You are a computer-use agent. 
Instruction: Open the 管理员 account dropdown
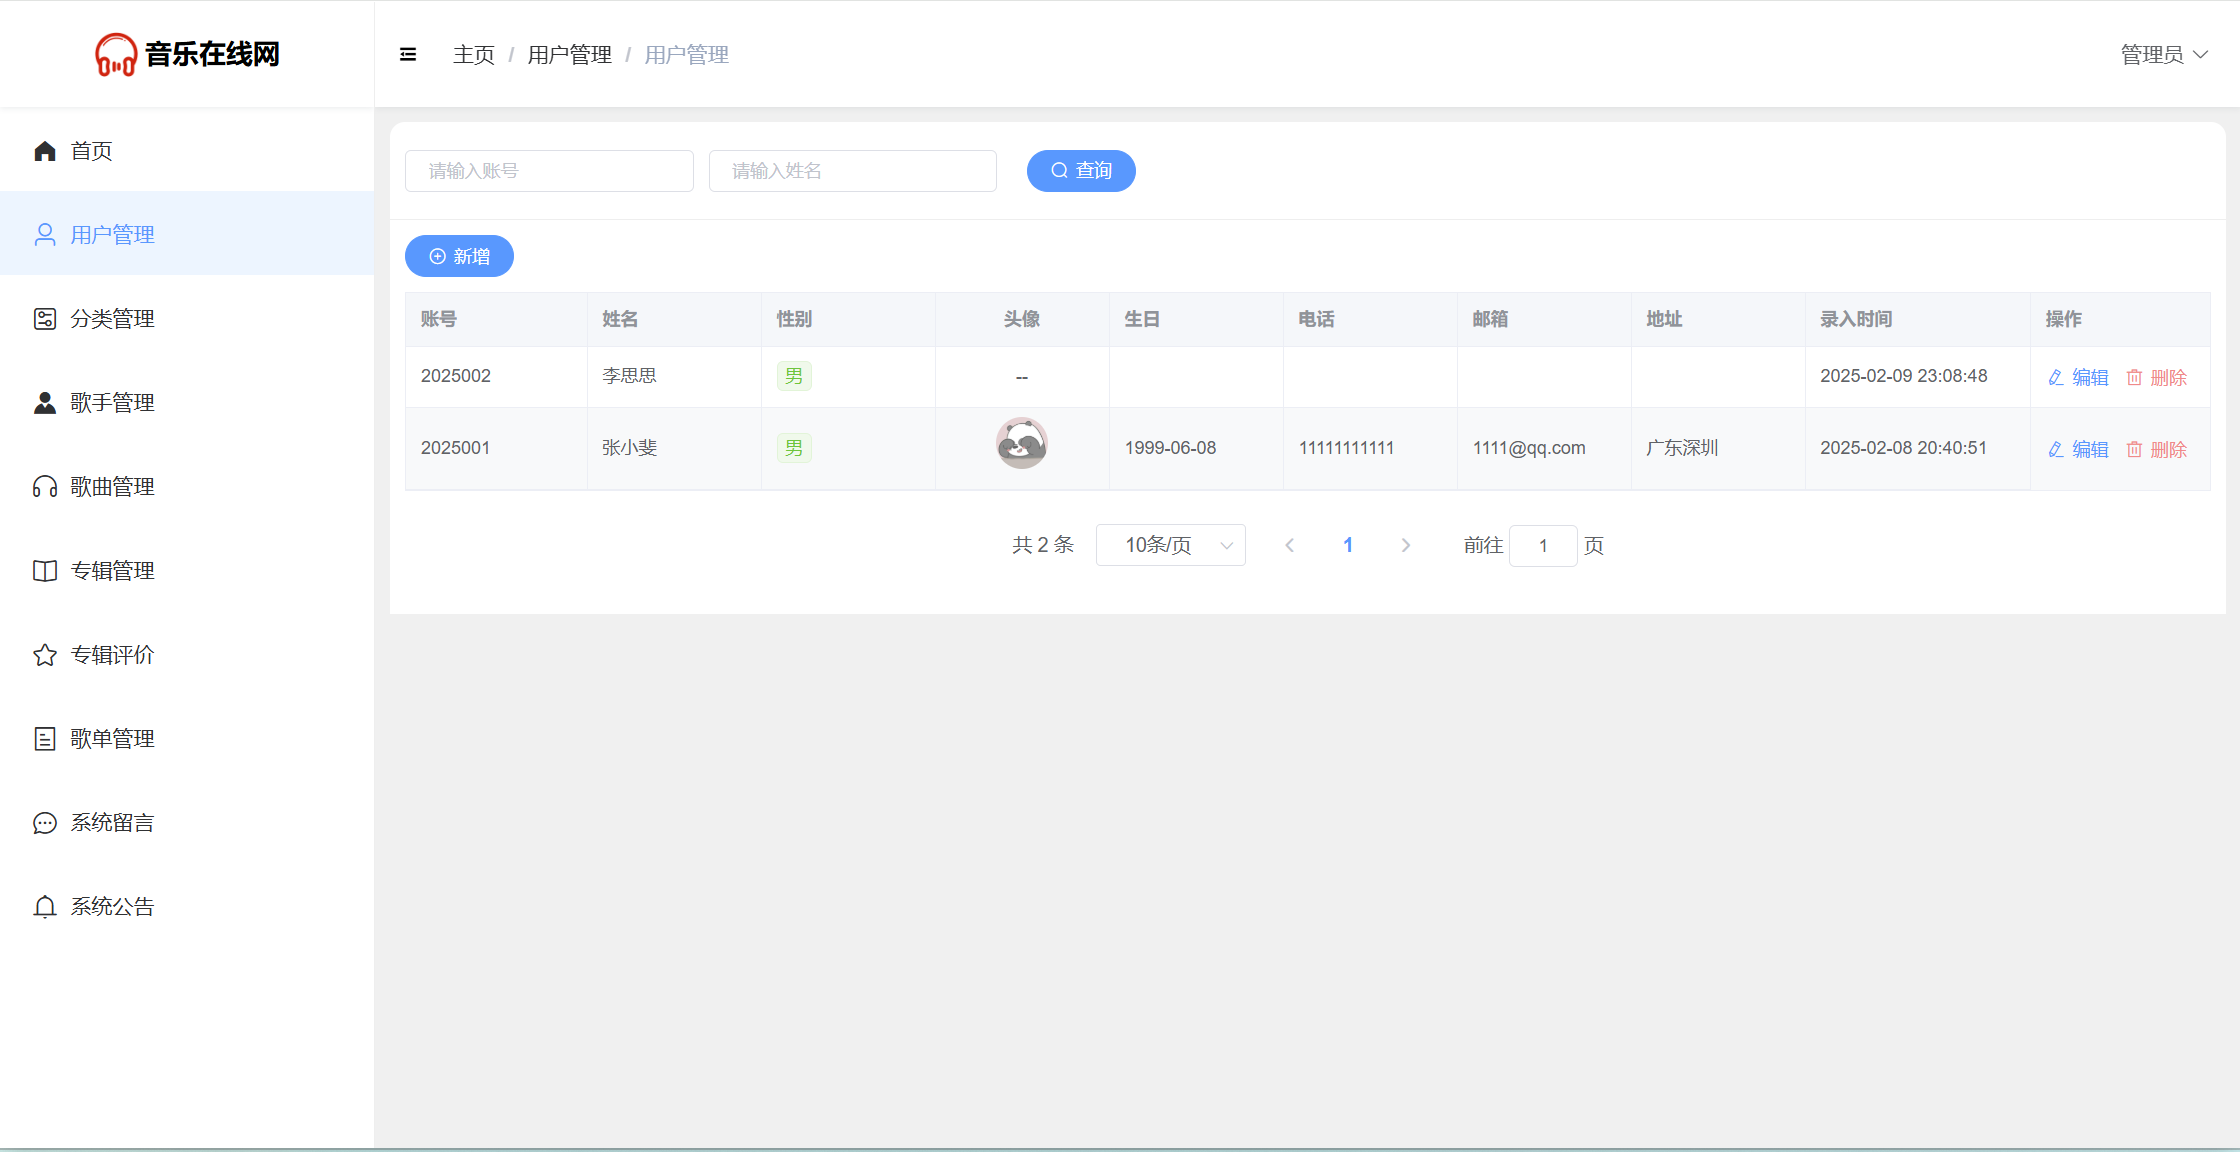pyautogui.click(x=2163, y=55)
